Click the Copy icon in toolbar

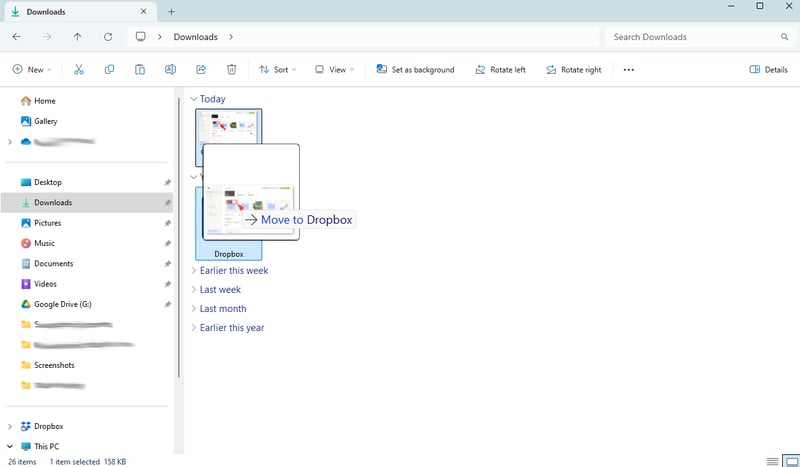(x=110, y=70)
